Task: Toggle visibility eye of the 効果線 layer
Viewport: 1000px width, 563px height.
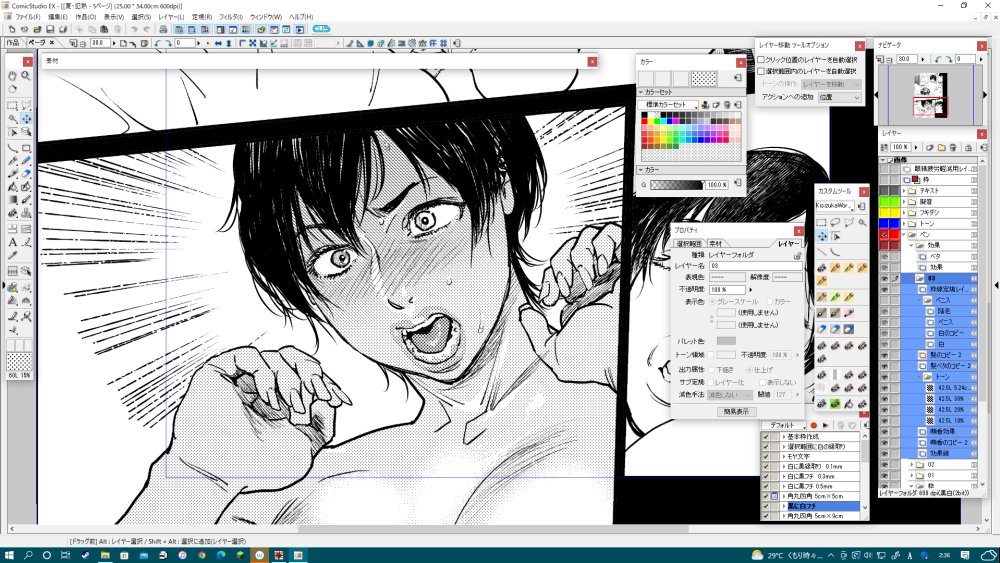Action: point(885,453)
